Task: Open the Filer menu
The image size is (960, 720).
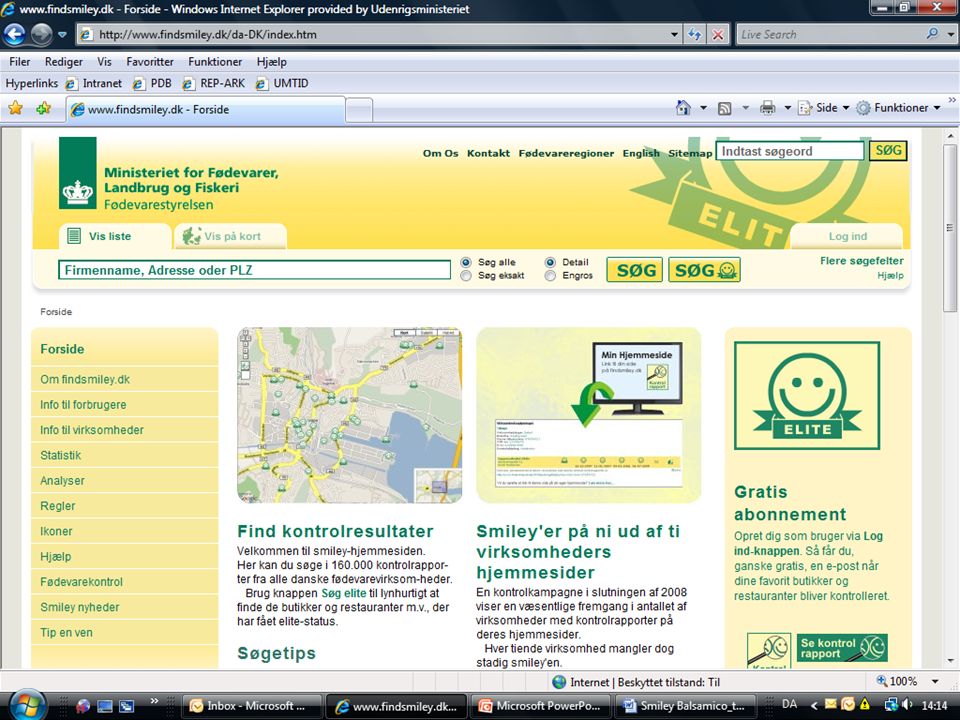Action: pos(20,62)
